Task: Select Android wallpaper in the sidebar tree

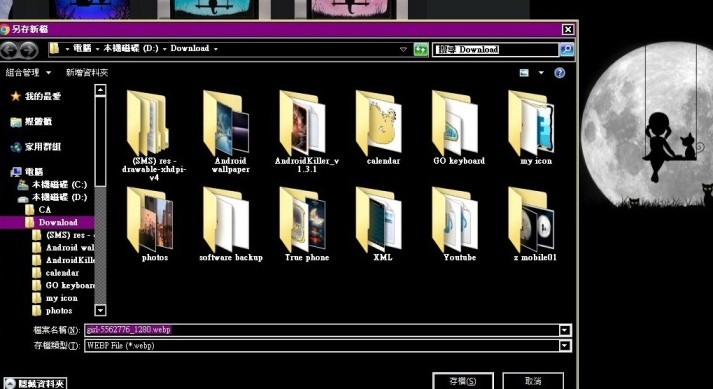Action: (64, 248)
